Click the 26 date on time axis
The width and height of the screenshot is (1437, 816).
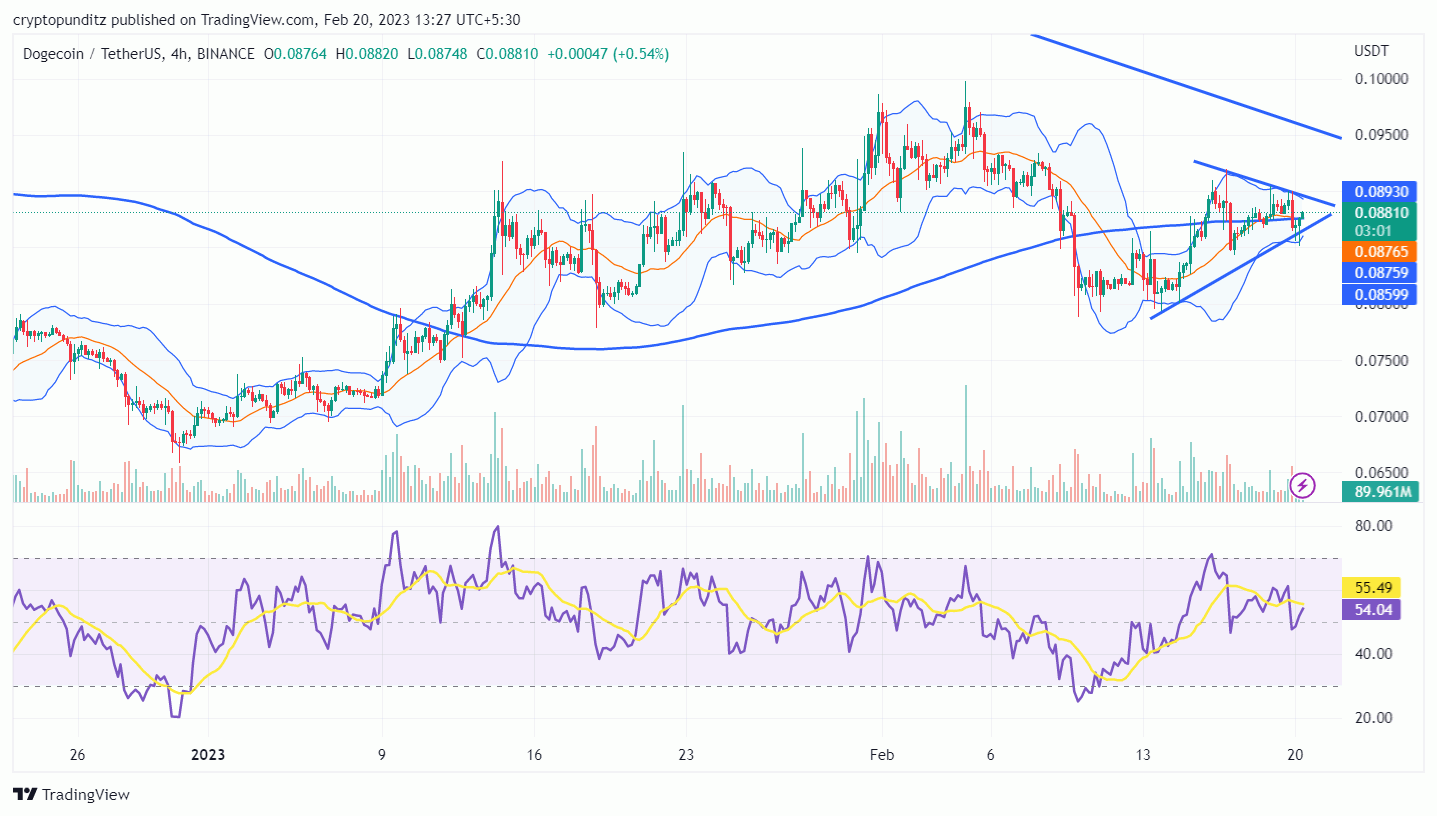tap(79, 755)
